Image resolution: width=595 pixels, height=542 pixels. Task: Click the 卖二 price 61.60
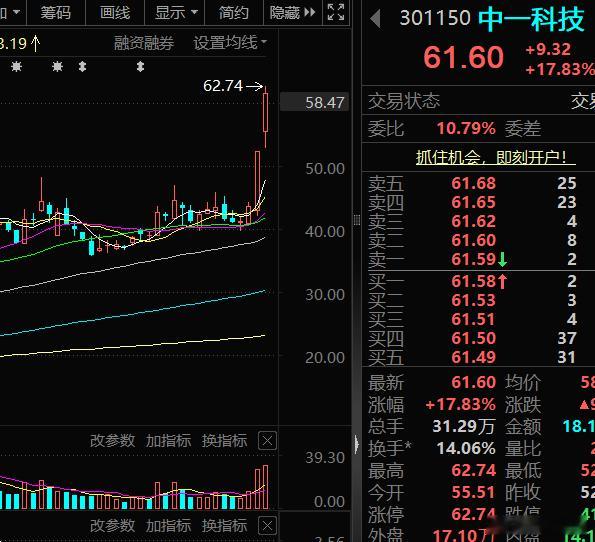coord(473,240)
